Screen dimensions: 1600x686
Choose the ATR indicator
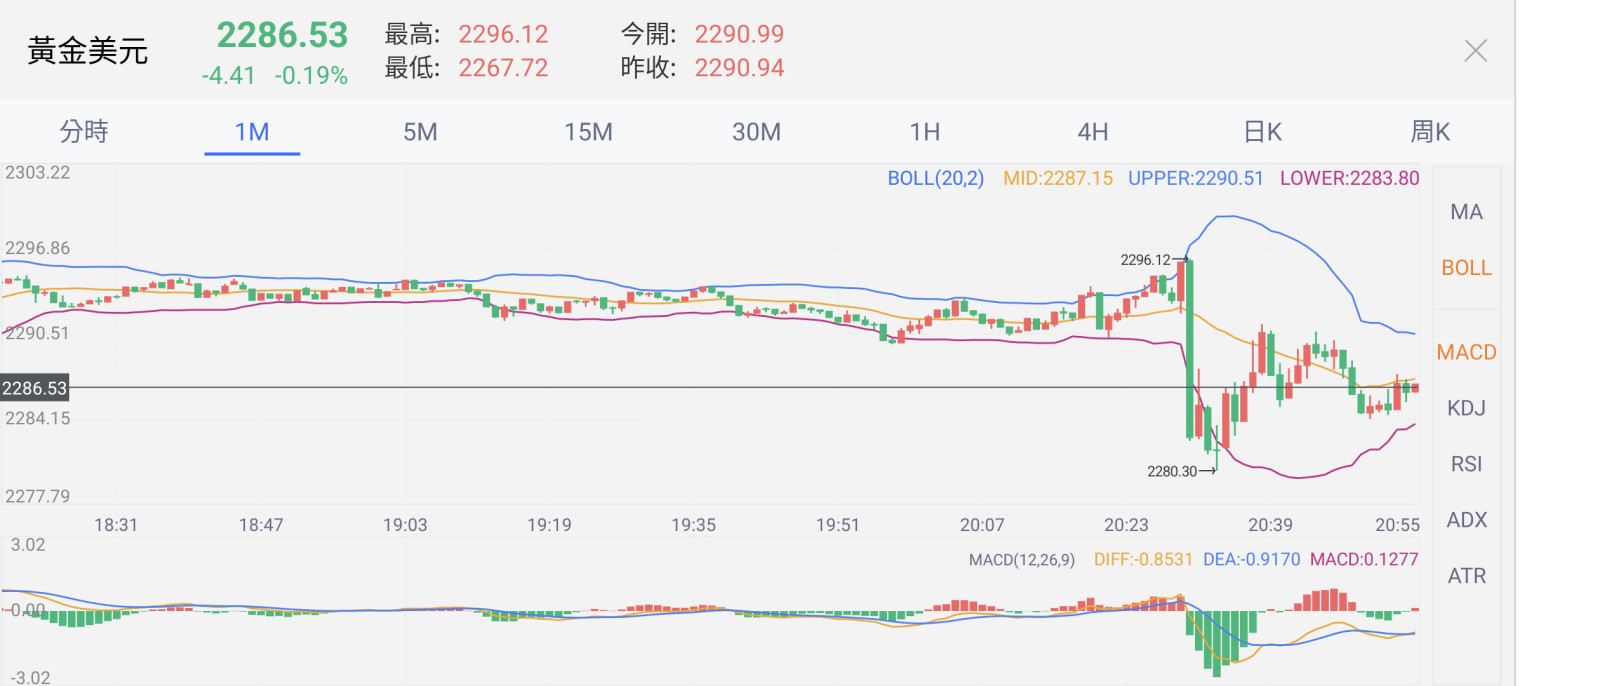[1466, 576]
